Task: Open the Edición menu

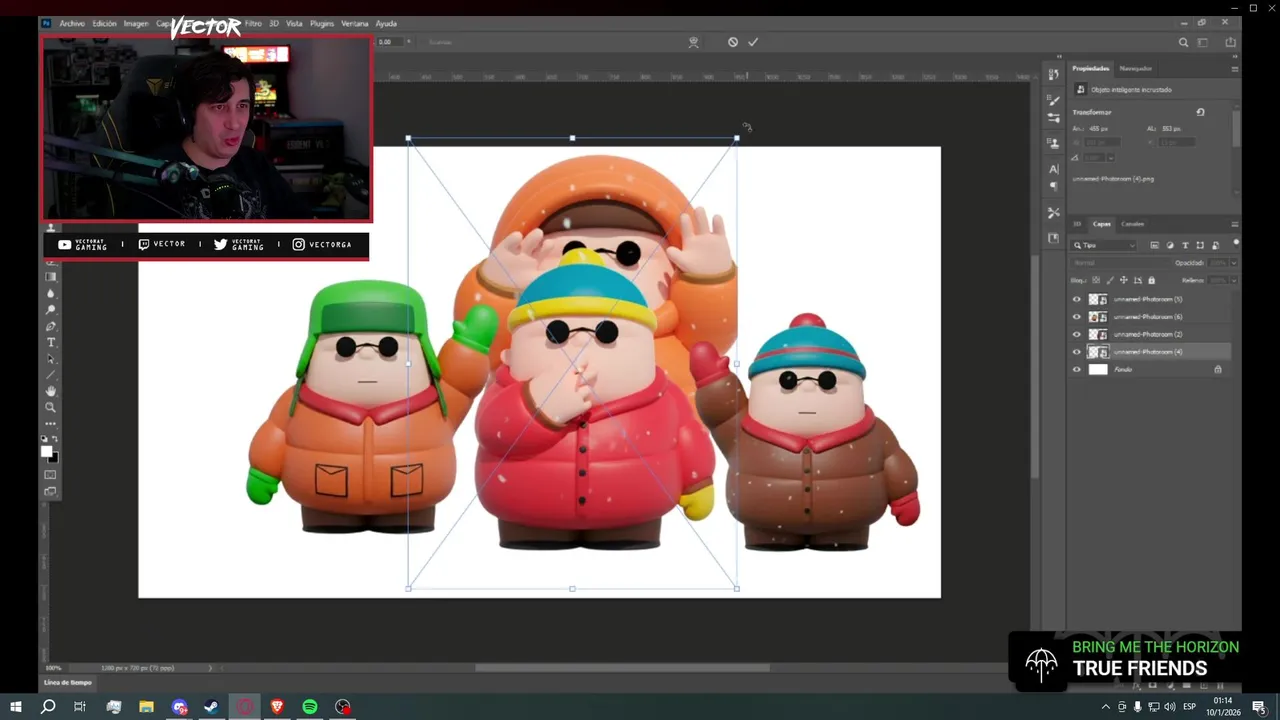Action: [x=104, y=23]
